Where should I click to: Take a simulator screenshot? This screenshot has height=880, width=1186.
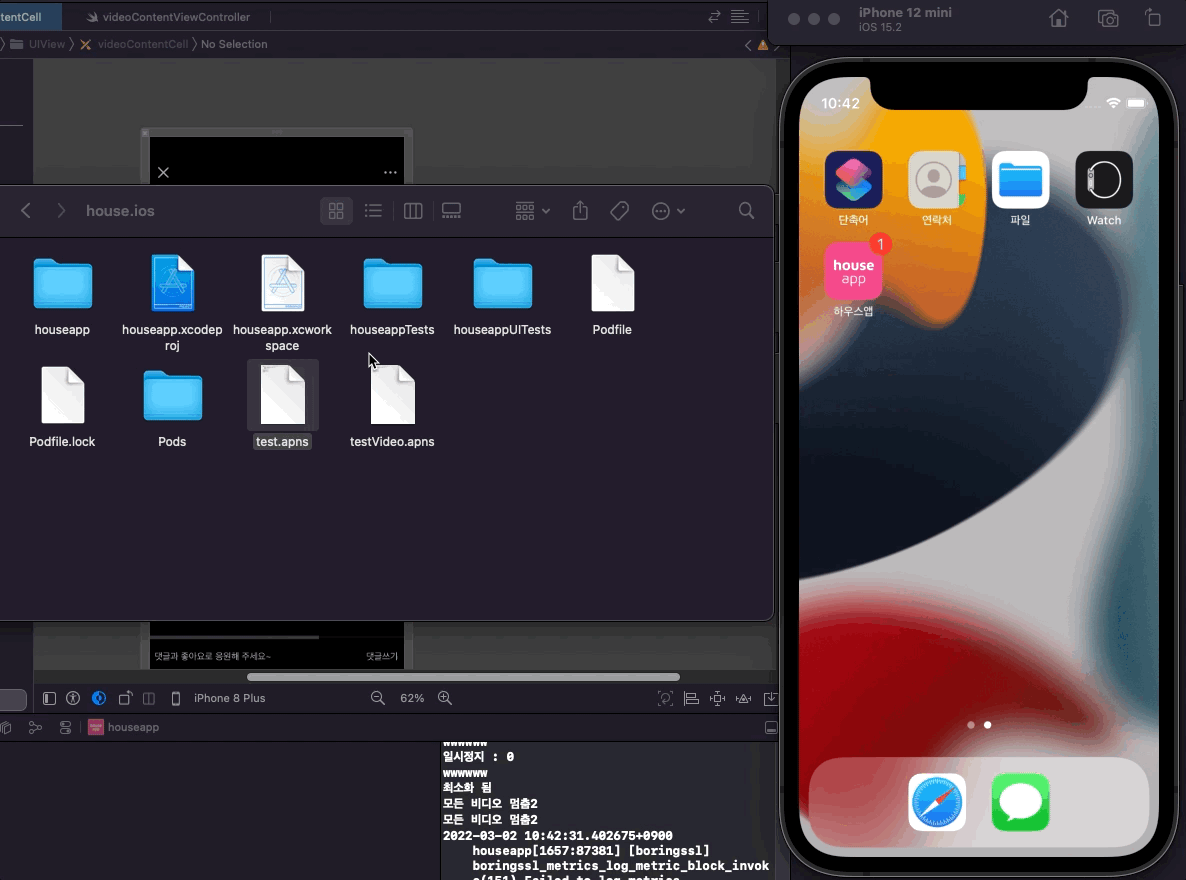pyautogui.click(x=1107, y=19)
